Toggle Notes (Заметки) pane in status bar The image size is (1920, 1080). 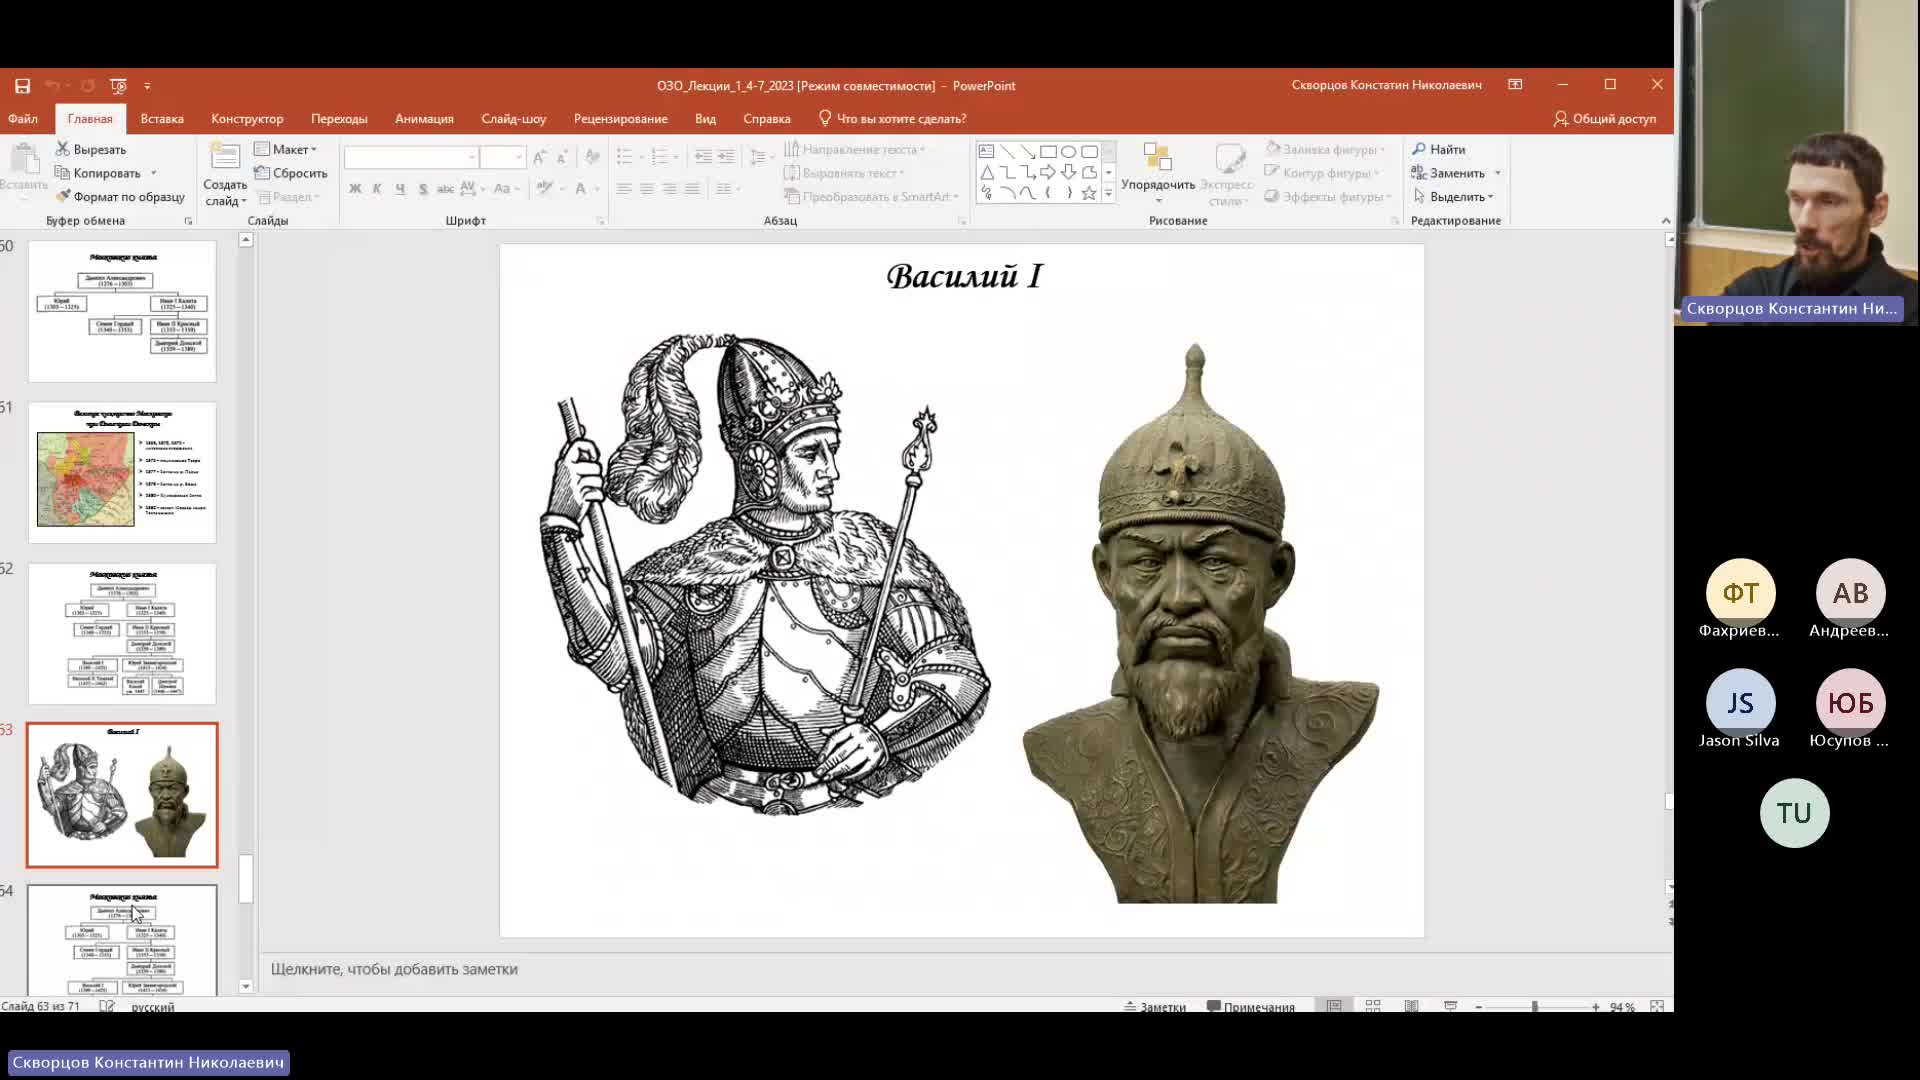[1155, 1006]
